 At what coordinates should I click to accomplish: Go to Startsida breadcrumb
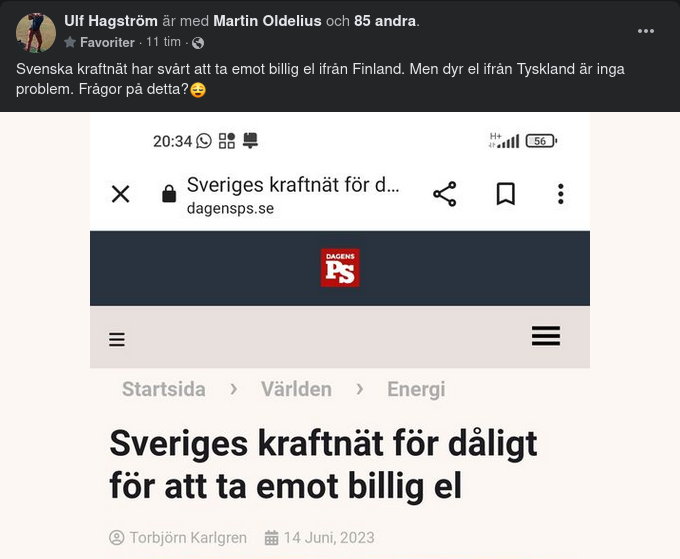pos(164,389)
